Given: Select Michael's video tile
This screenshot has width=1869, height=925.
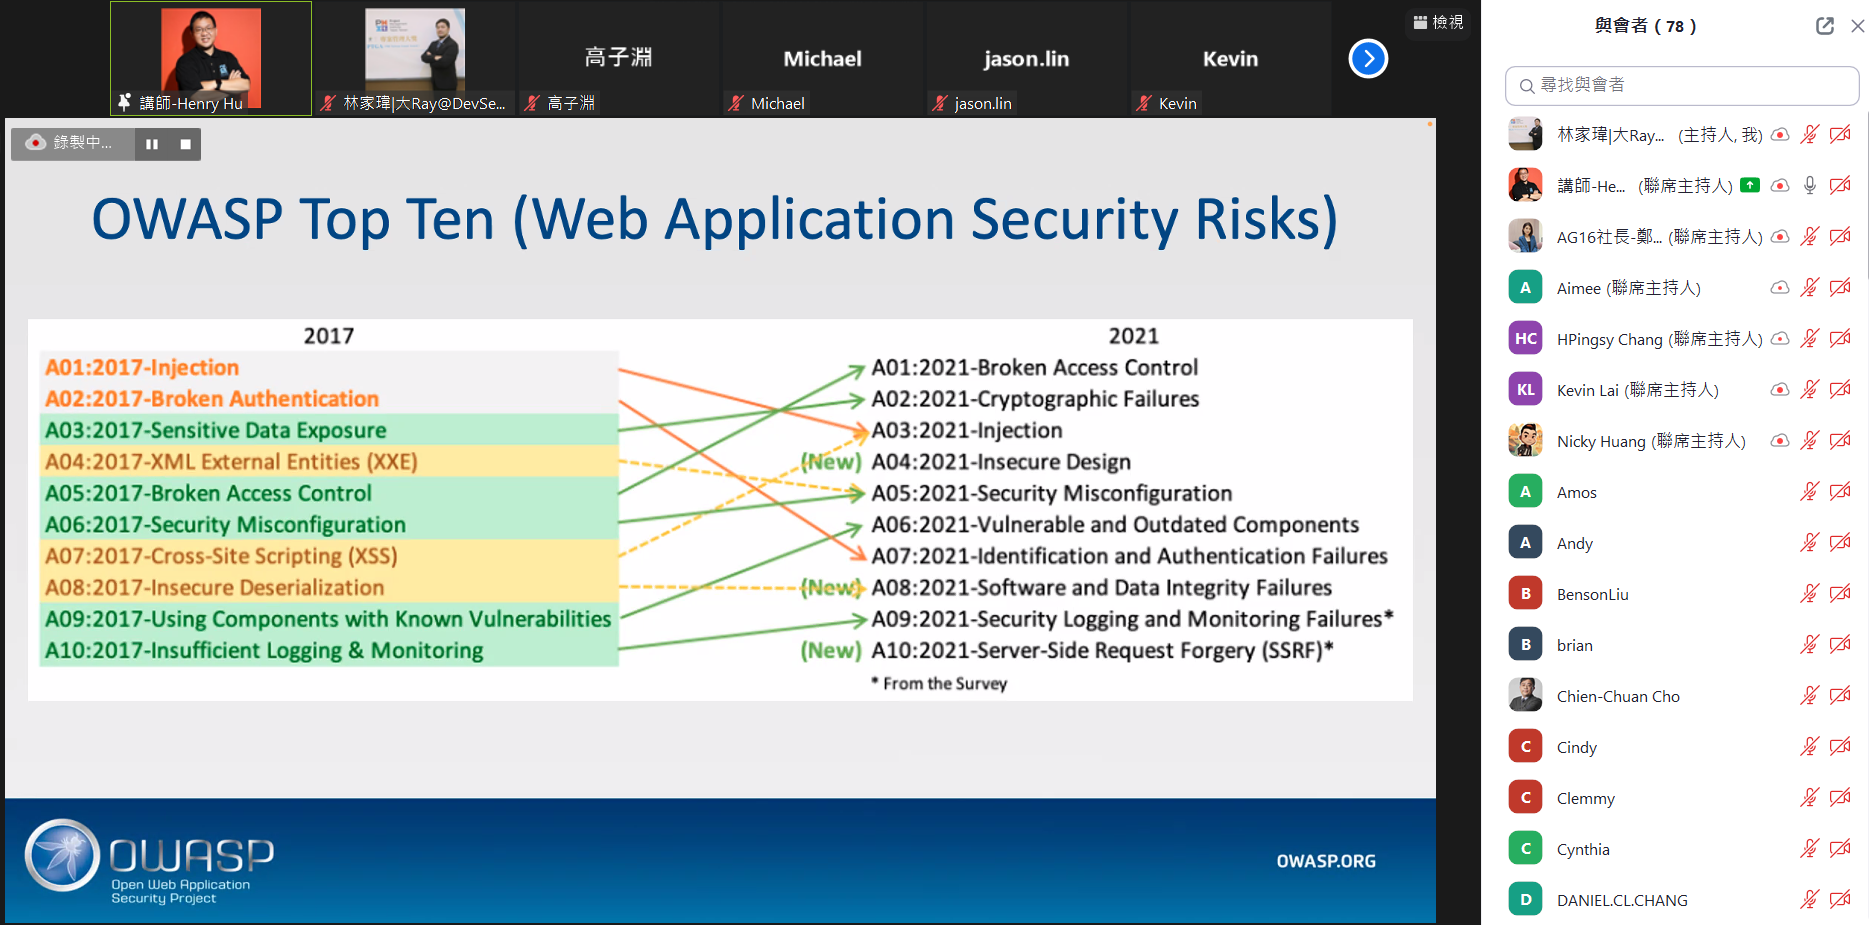Looking at the screenshot, I should [822, 59].
